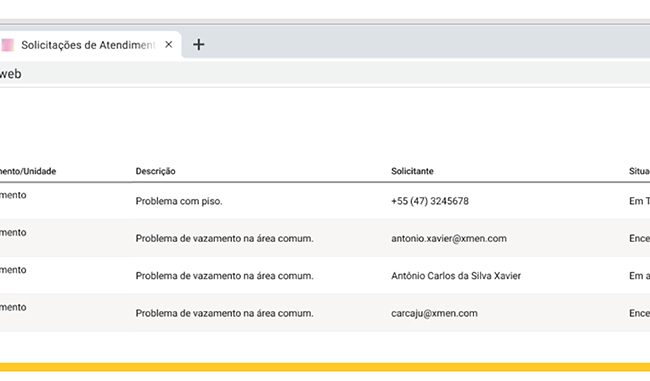Viewport: 650px width, 381px height.
Task: Click the Descrição column header
Action: pyautogui.click(x=155, y=171)
